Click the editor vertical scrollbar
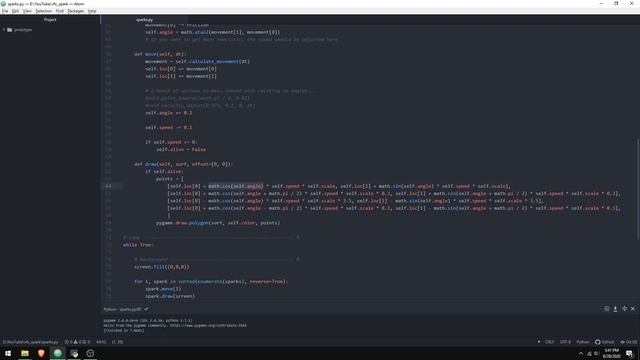This screenshot has width=640, height=360. coord(638,190)
